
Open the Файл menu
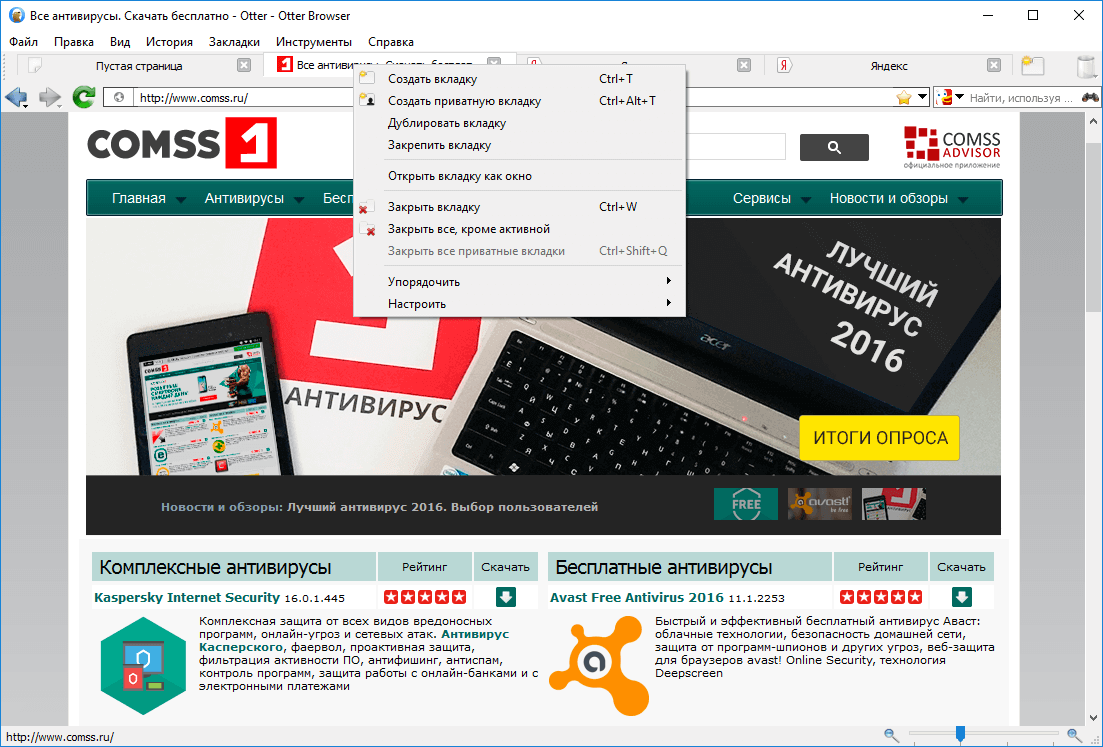click(x=23, y=42)
